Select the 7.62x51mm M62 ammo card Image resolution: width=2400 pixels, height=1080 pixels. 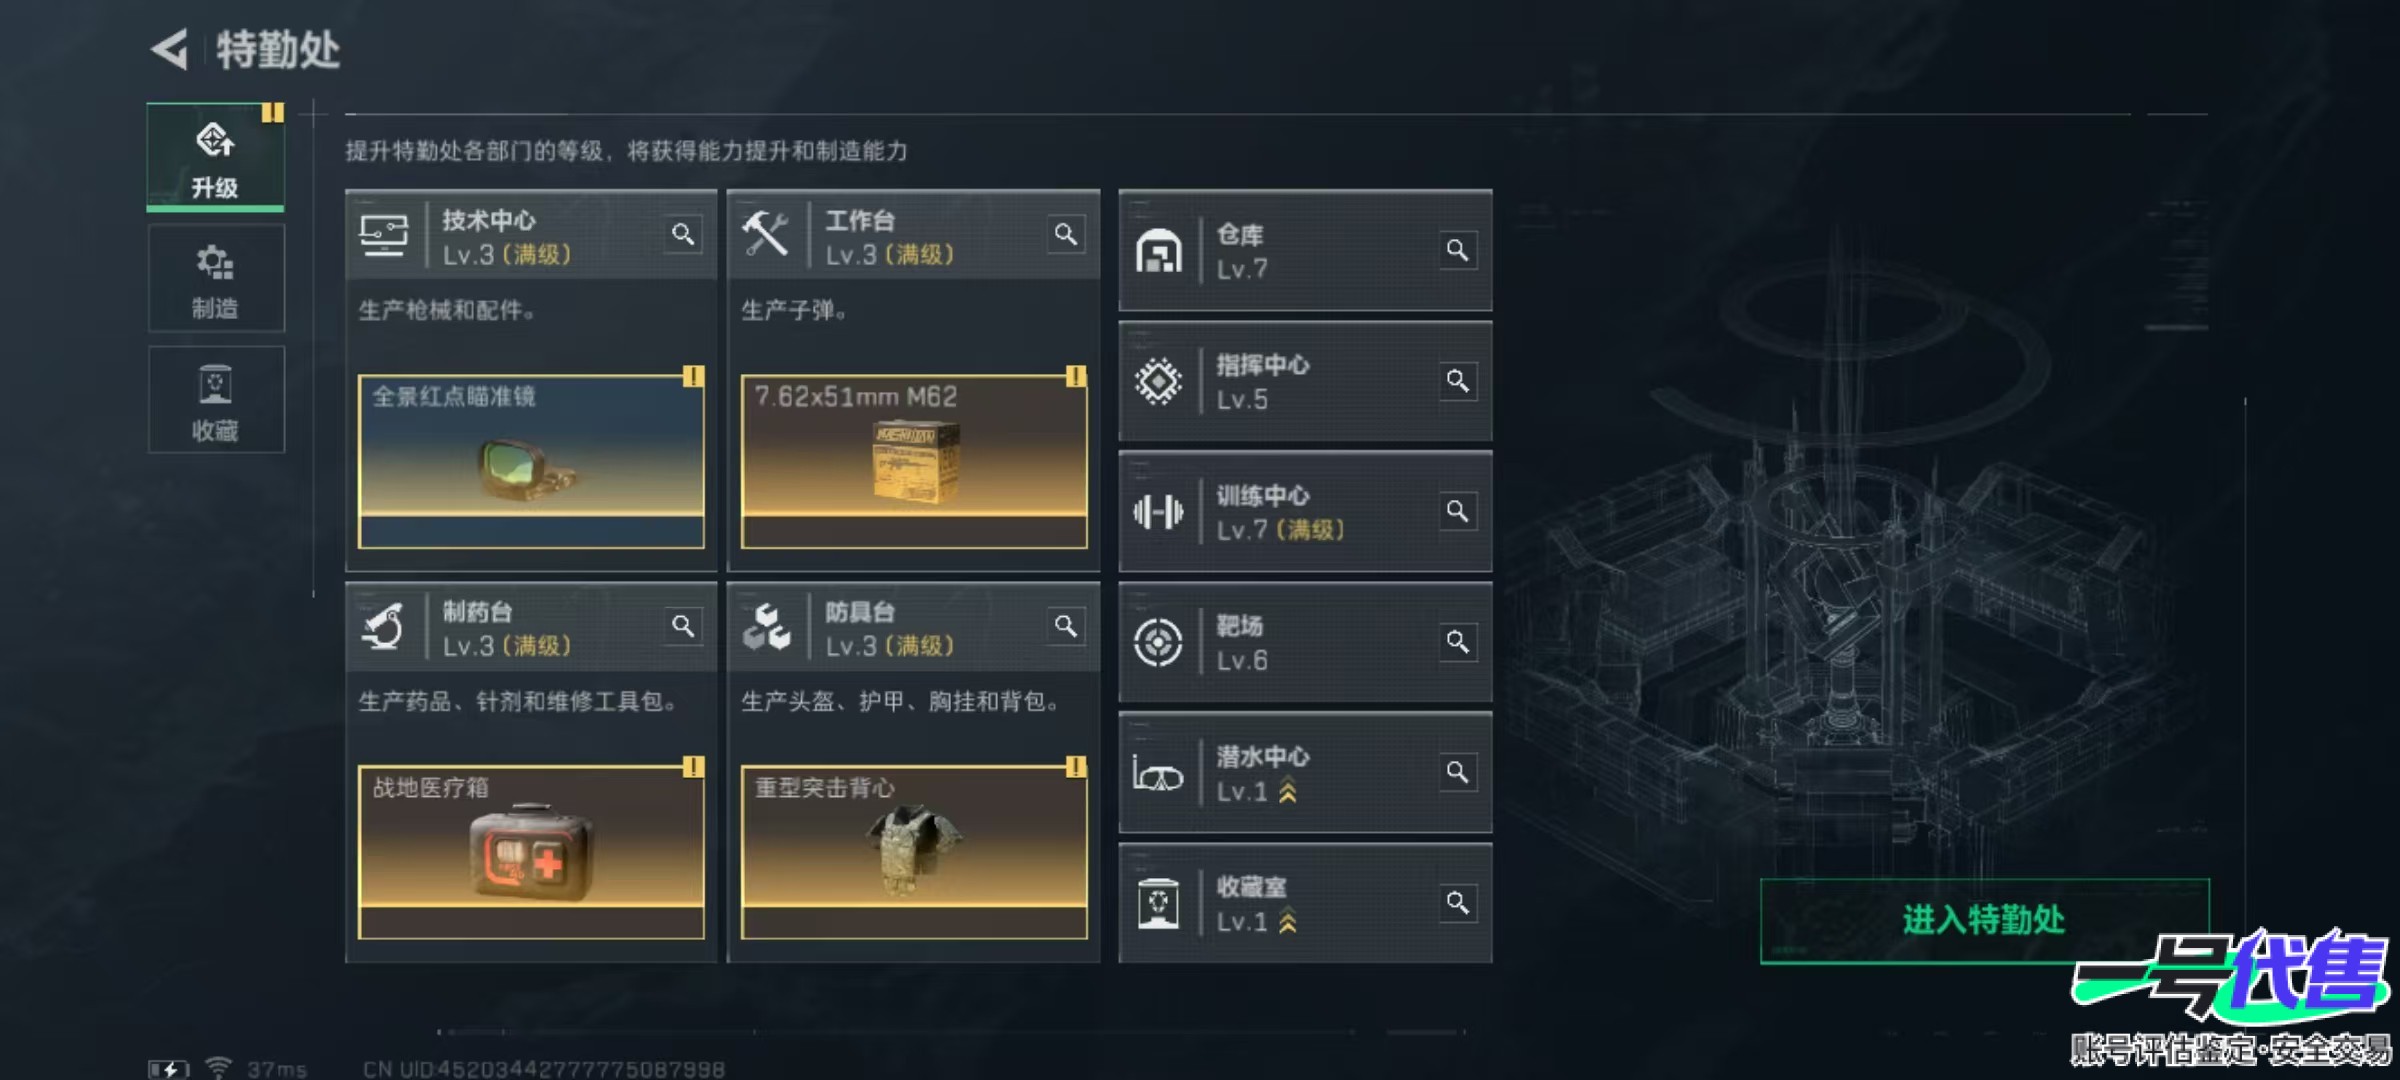(x=914, y=462)
